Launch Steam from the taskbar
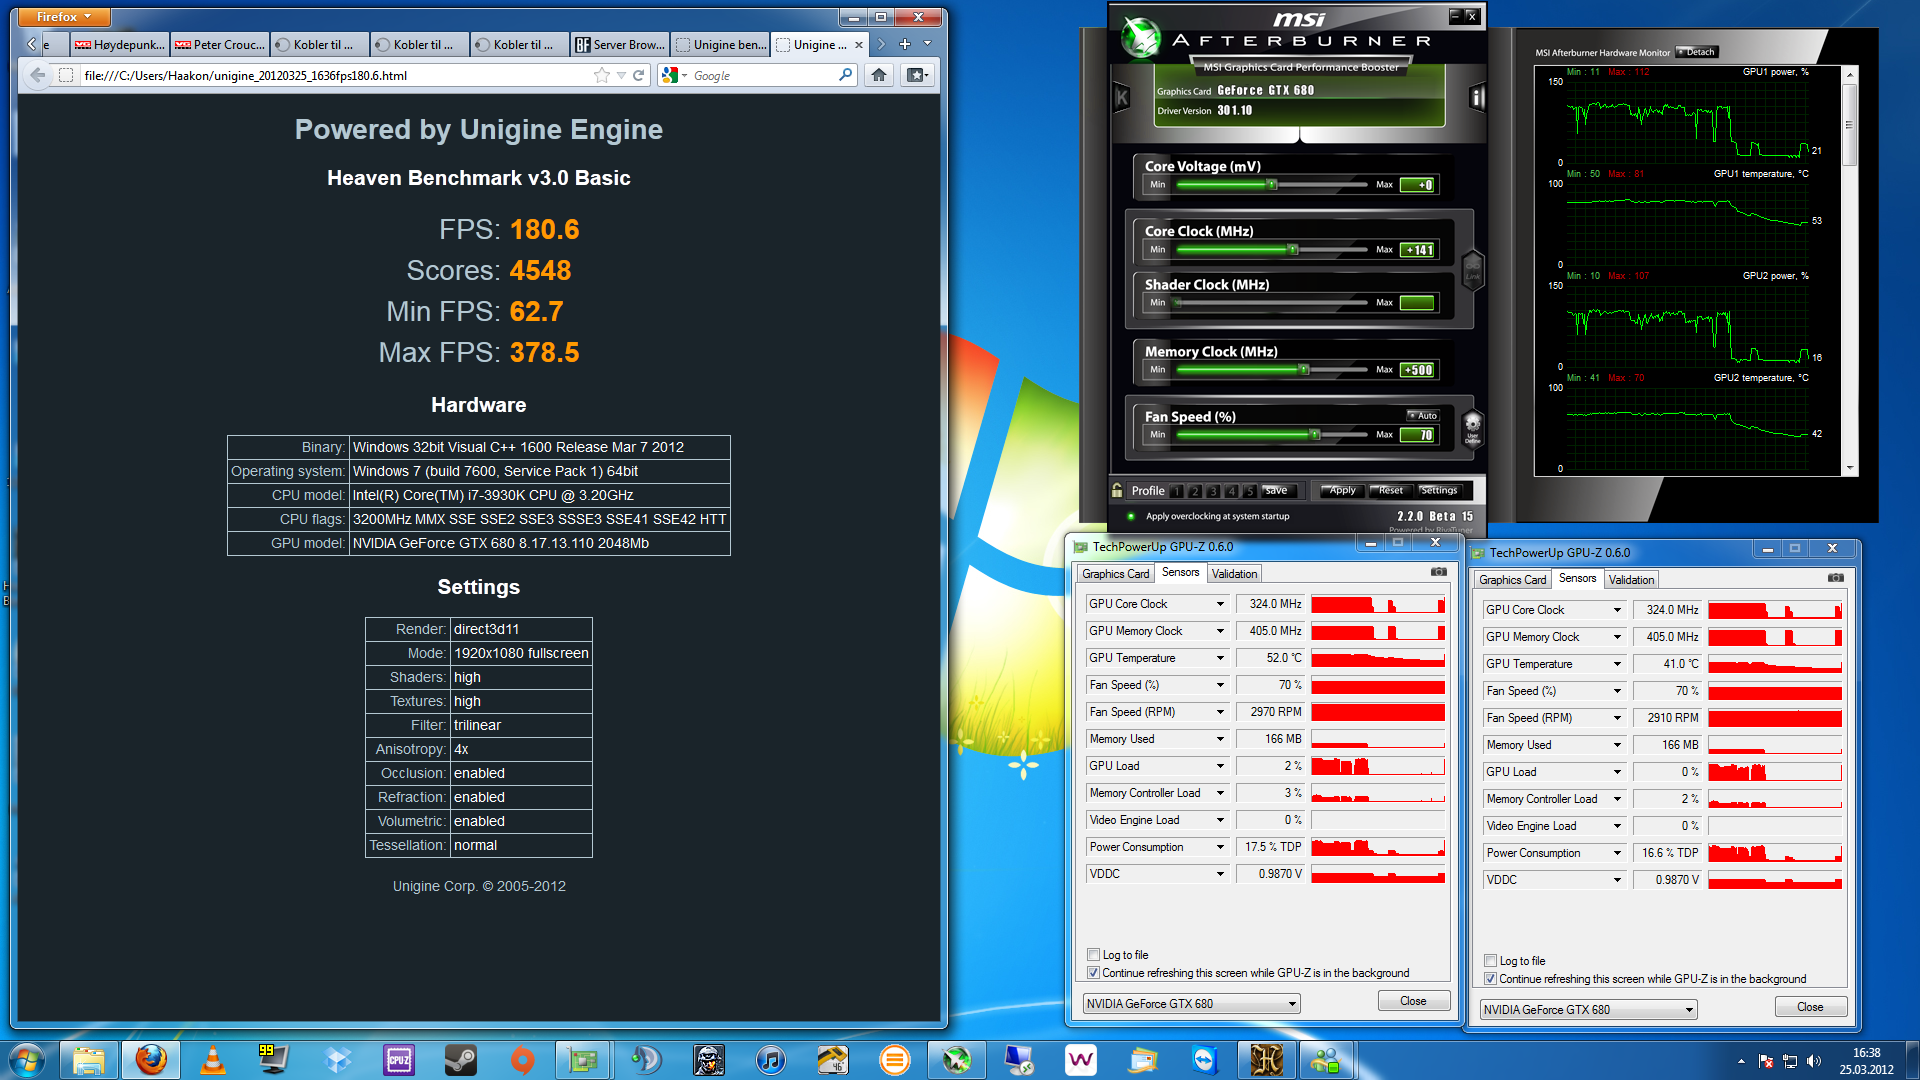 [461, 1059]
